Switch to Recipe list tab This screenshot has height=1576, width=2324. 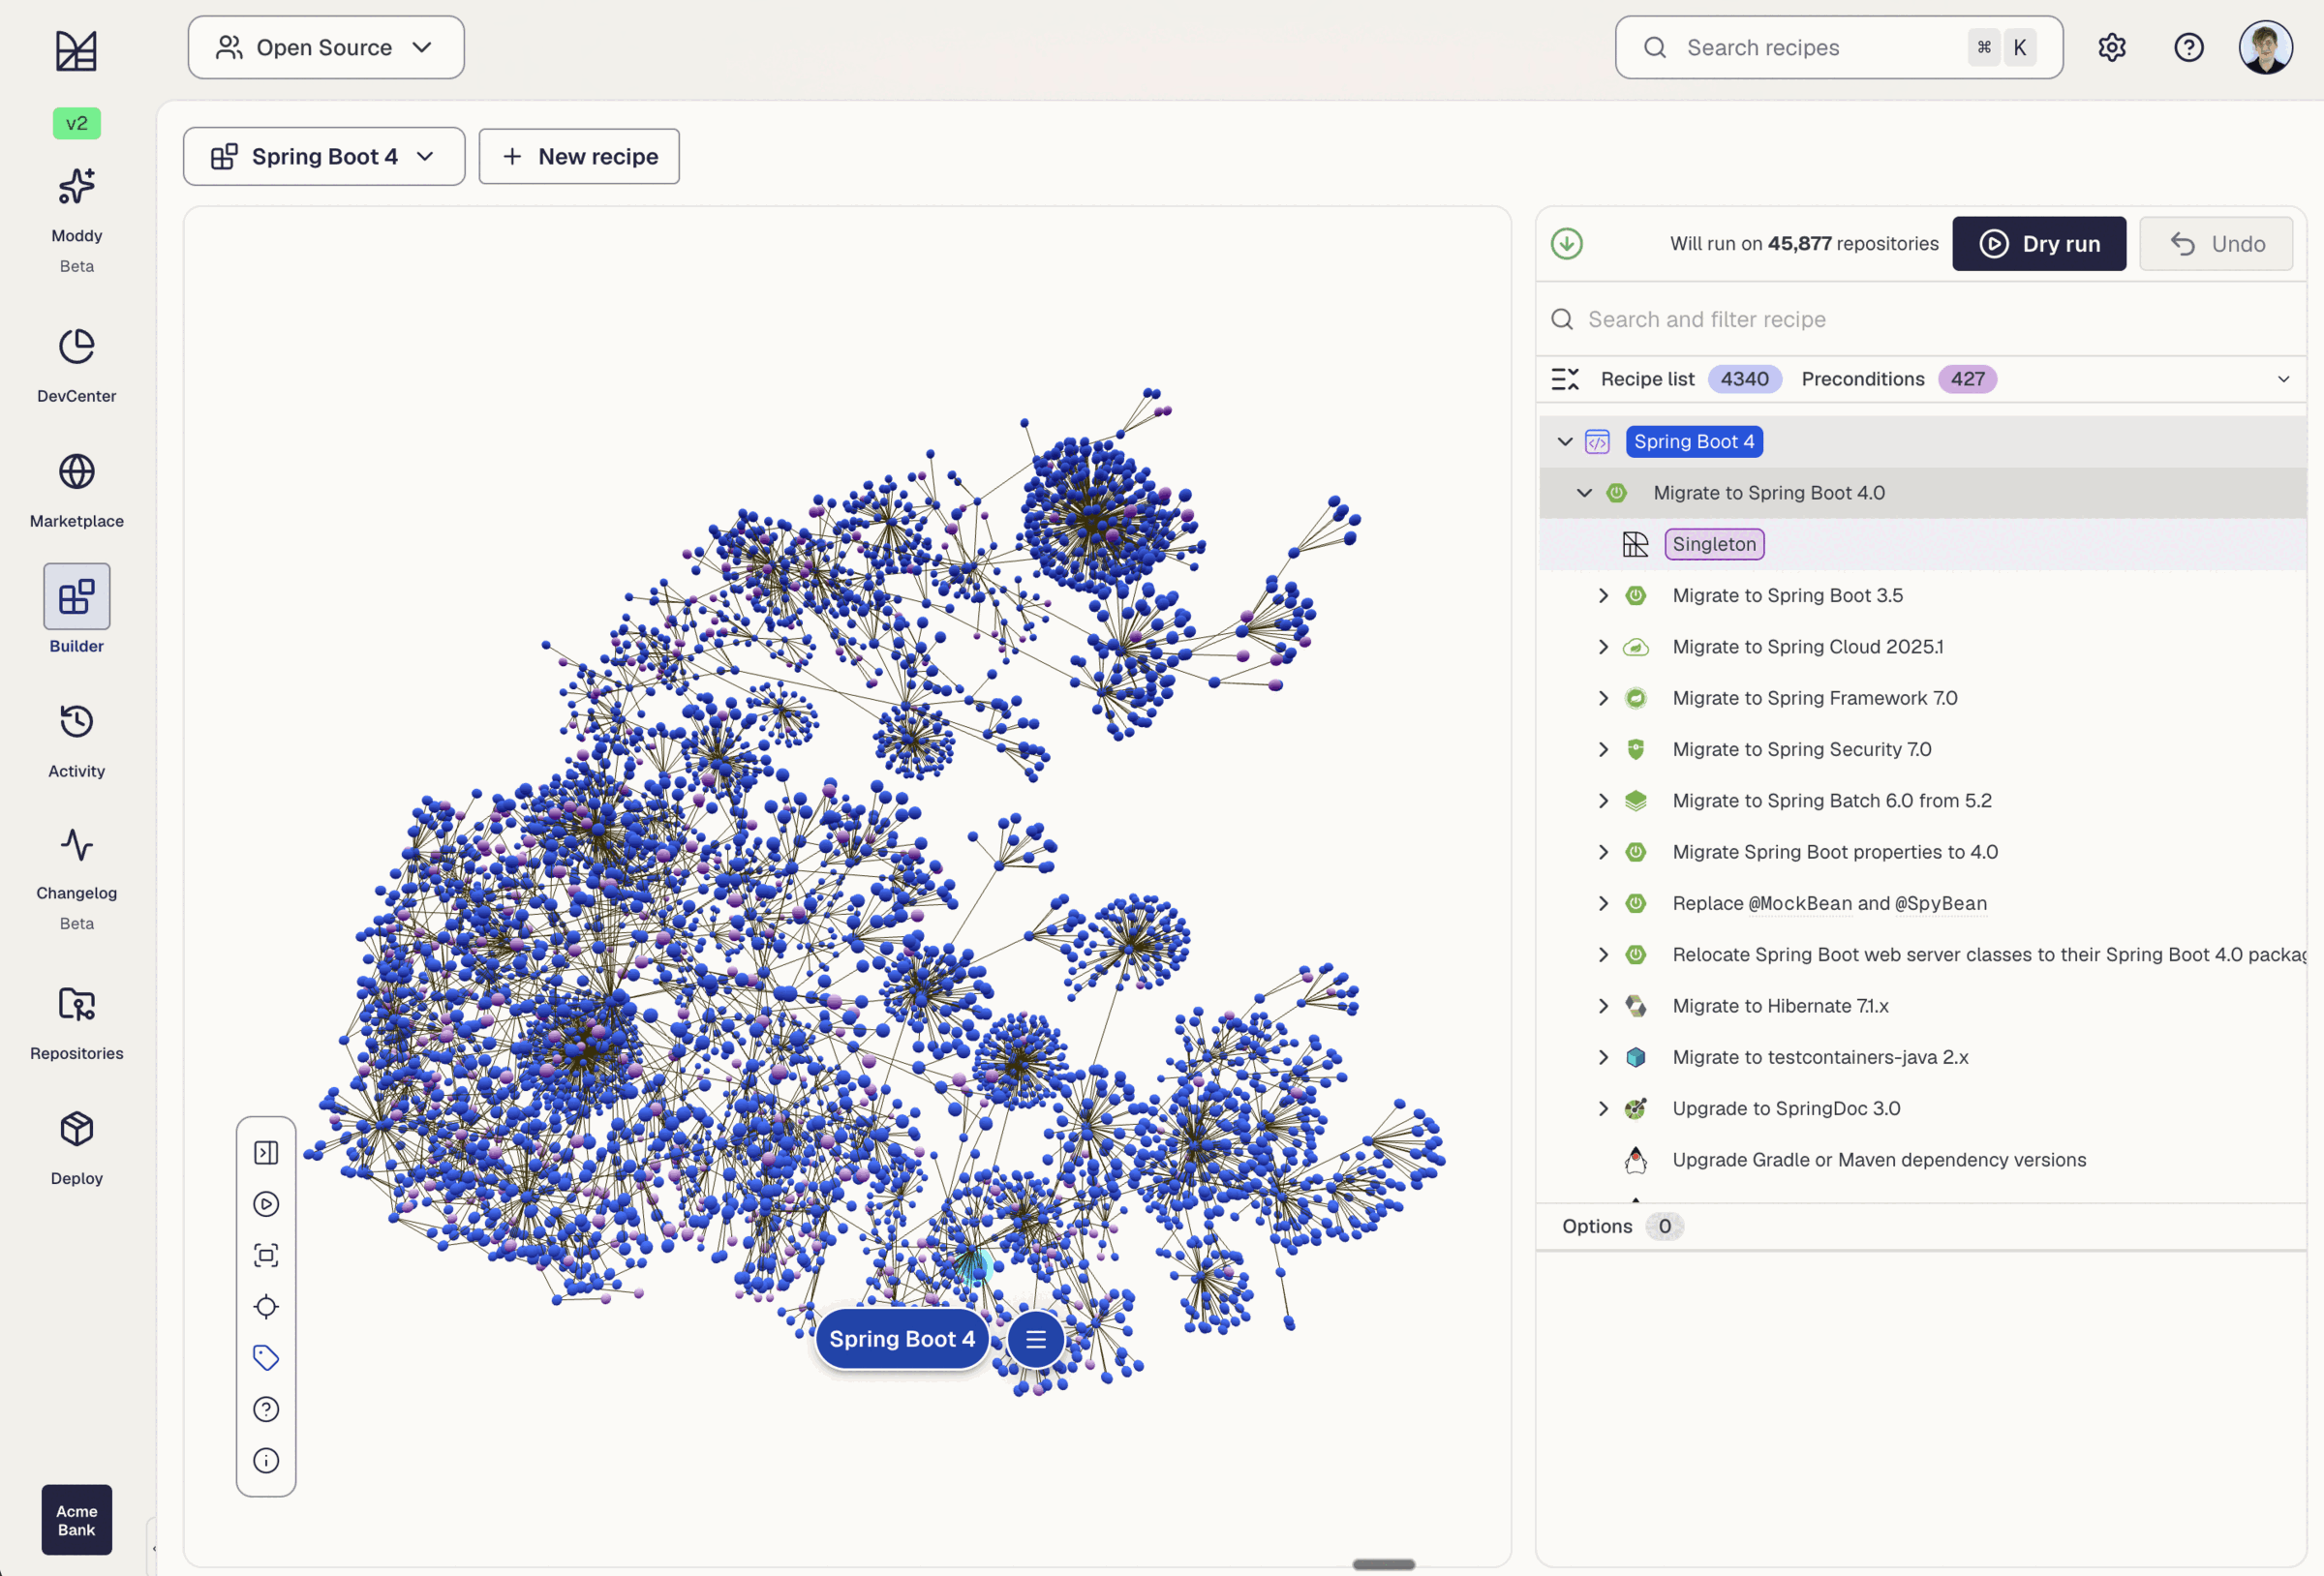coord(1647,379)
